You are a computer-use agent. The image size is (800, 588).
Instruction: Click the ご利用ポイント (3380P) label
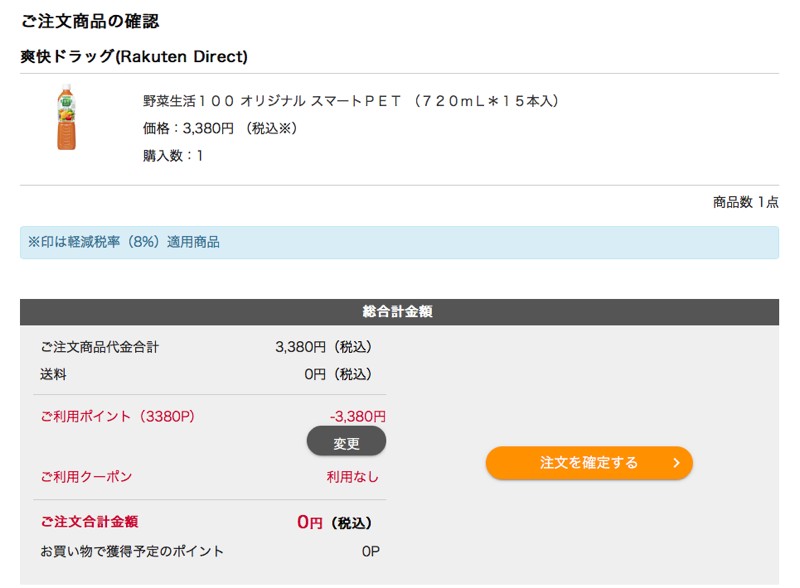(117, 416)
